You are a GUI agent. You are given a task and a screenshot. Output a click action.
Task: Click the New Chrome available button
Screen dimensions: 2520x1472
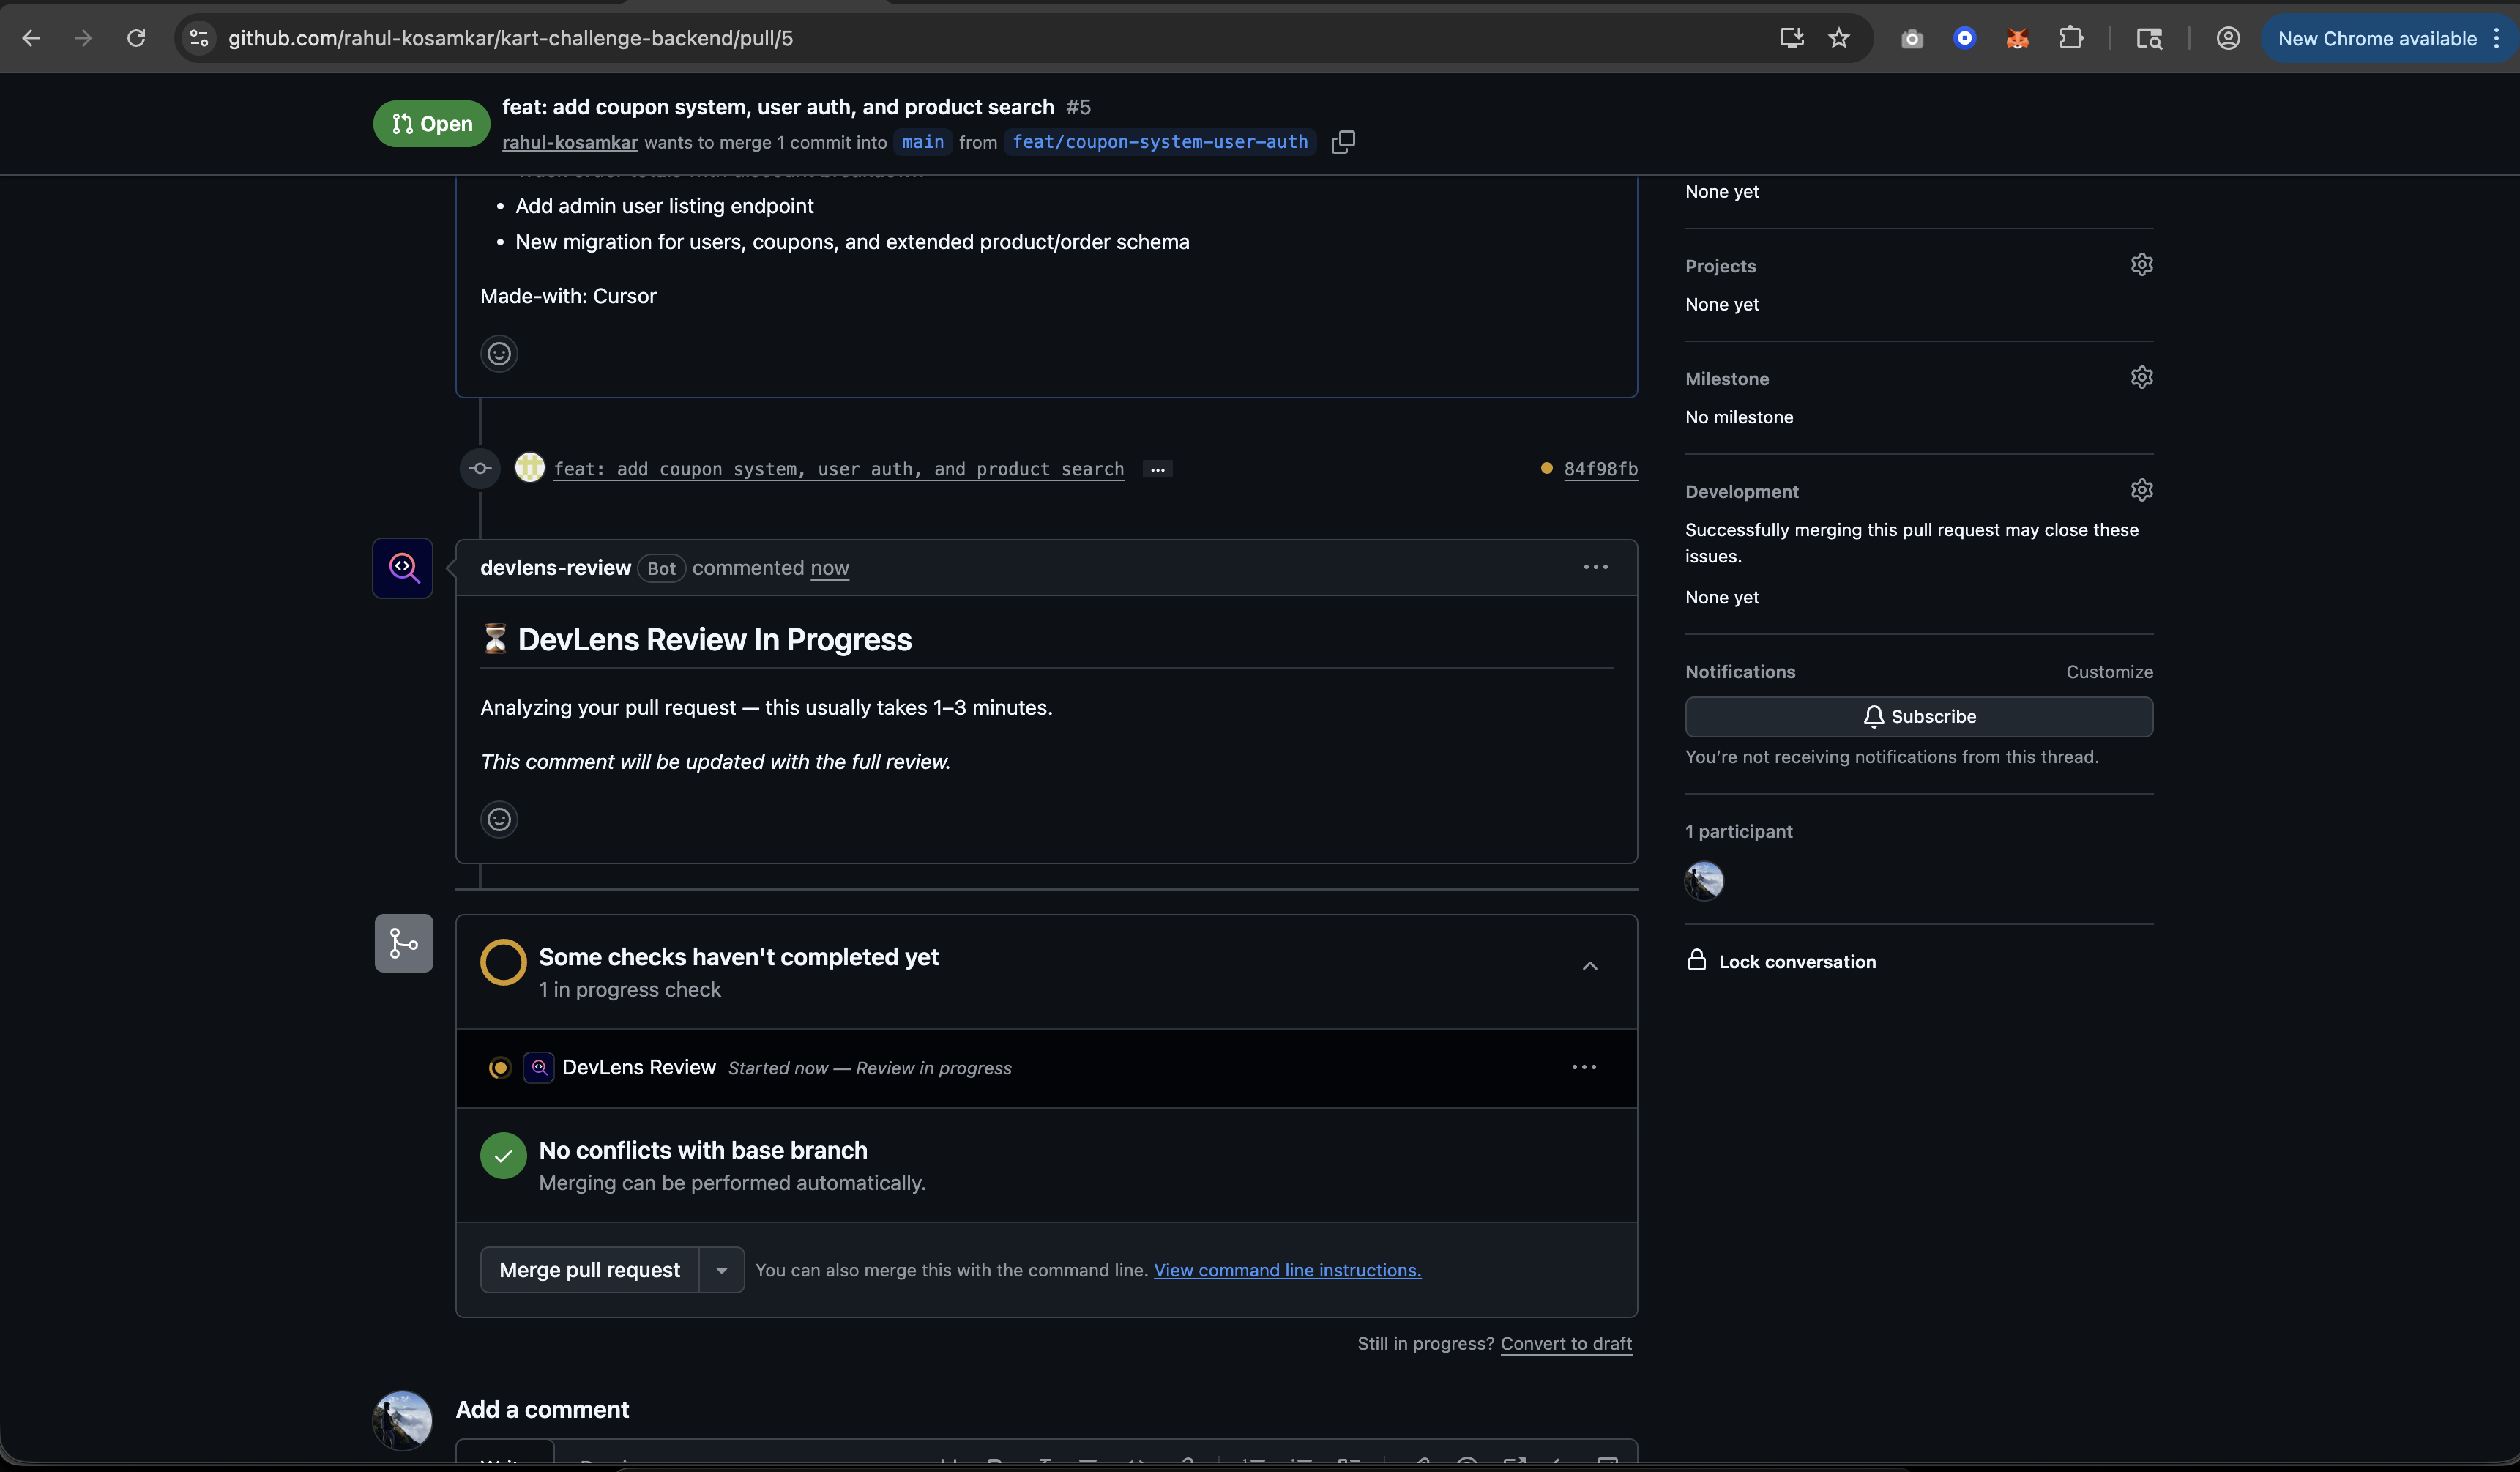click(x=2377, y=38)
